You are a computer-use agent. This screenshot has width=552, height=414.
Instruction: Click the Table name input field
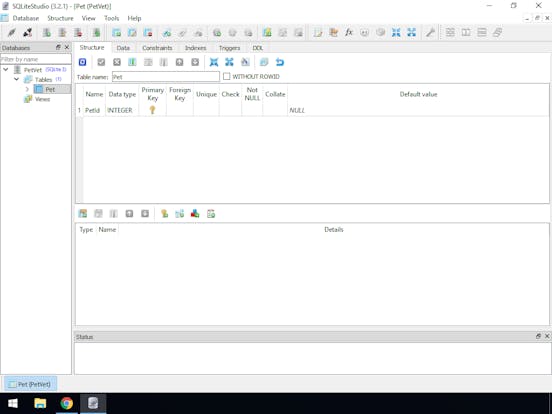pos(165,76)
